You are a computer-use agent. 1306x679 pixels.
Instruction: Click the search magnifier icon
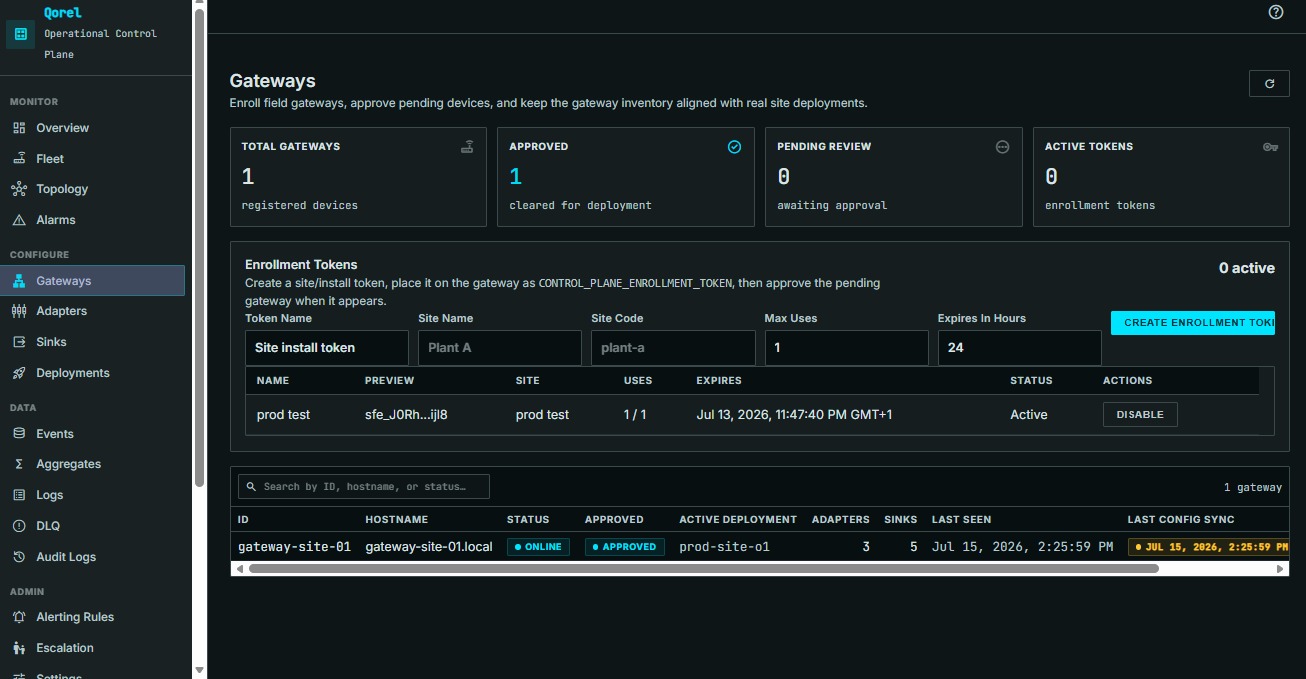coord(252,487)
